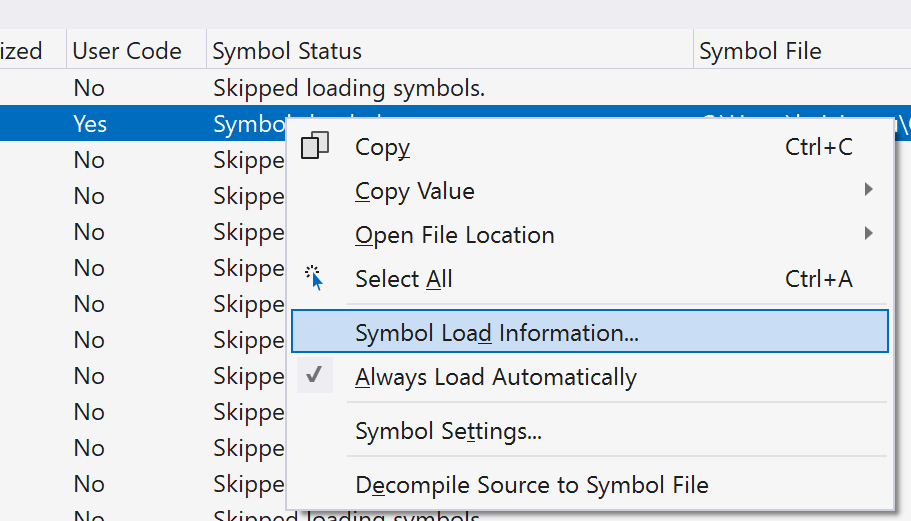Click the Yes cell in highlighted row
The width and height of the screenshot is (911, 521).
pyautogui.click(x=90, y=124)
